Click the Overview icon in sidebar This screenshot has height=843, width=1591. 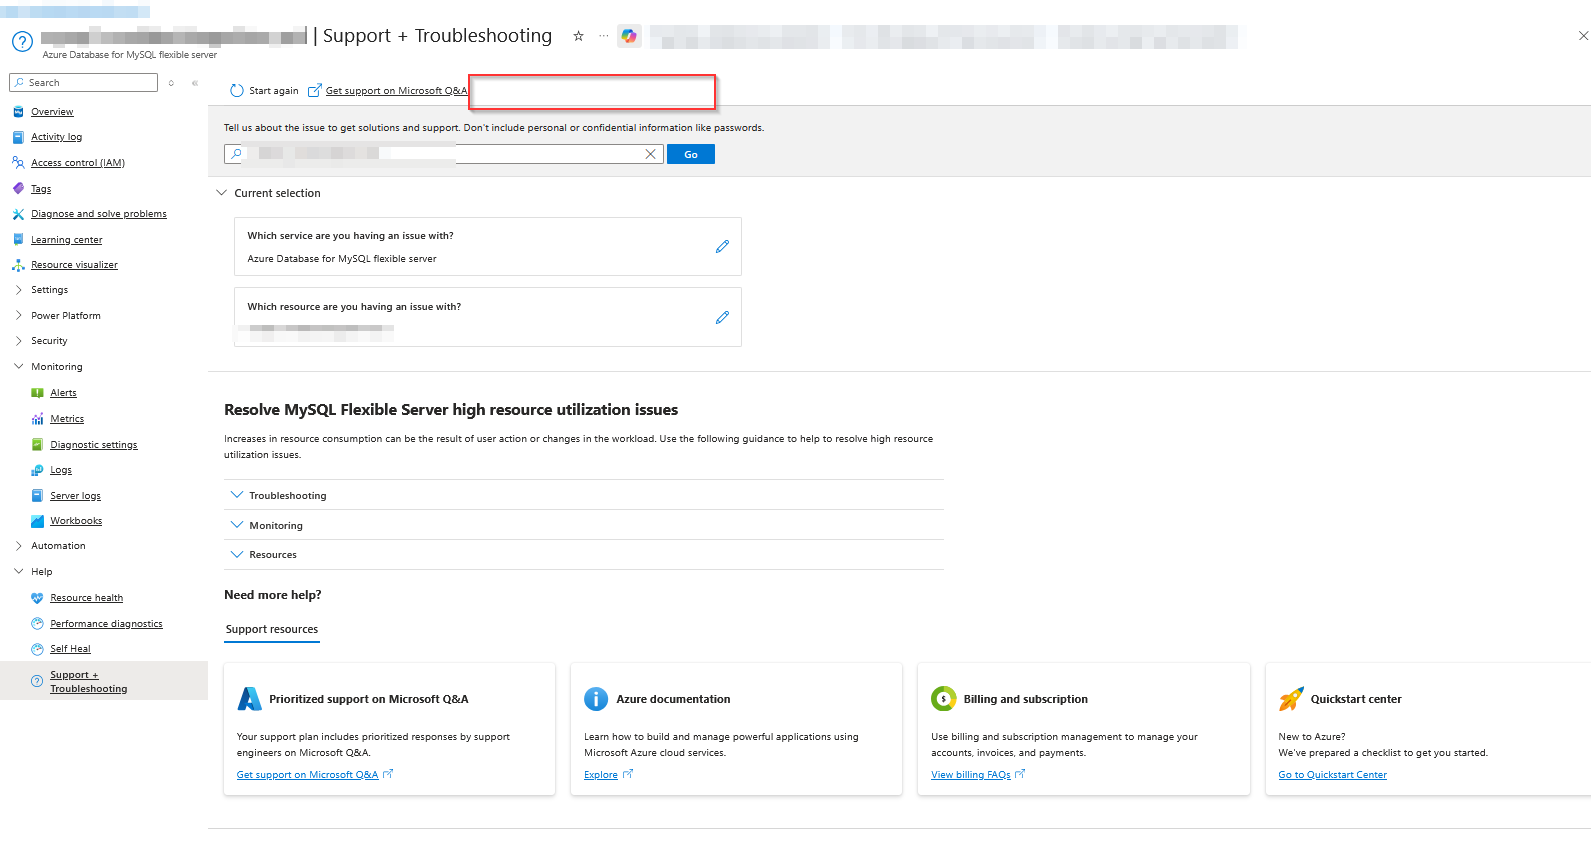pyautogui.click(x=18, y=112)
